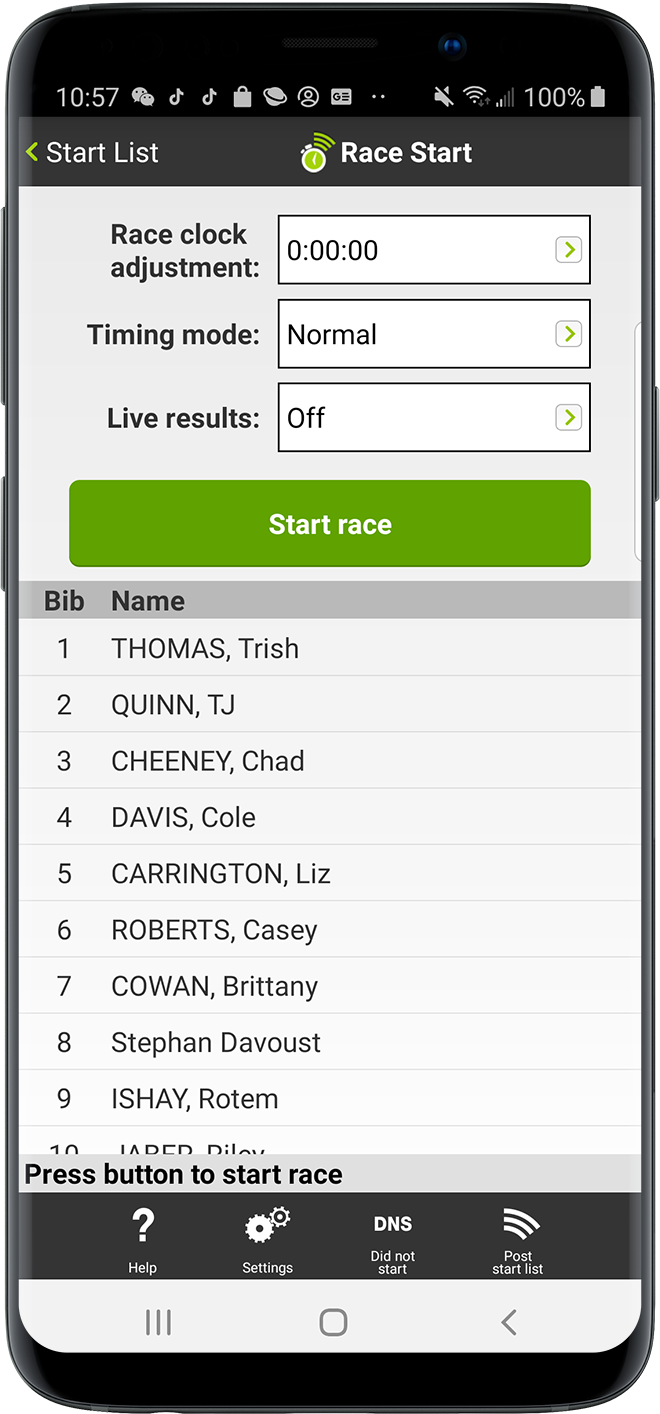Open the Live results dropdown arrow
The height and width of the screenshot is (1414, 660).
click(x=568, y=418)
